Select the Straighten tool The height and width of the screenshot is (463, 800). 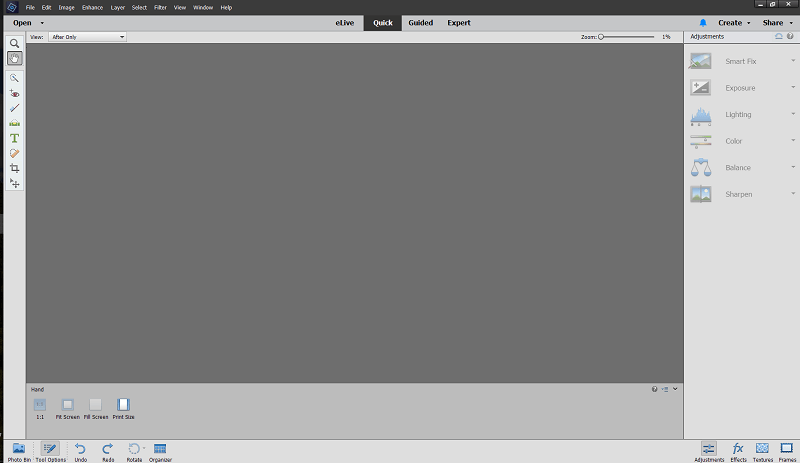tap(14, 123)
